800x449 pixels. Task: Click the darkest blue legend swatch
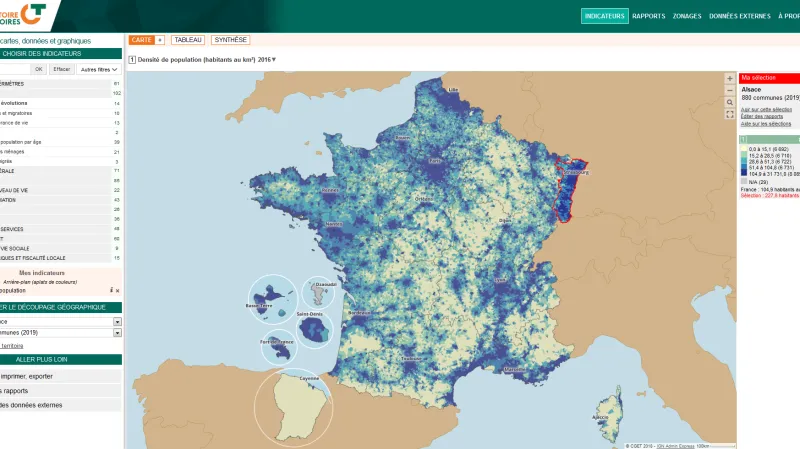click(x=743, y=173)
